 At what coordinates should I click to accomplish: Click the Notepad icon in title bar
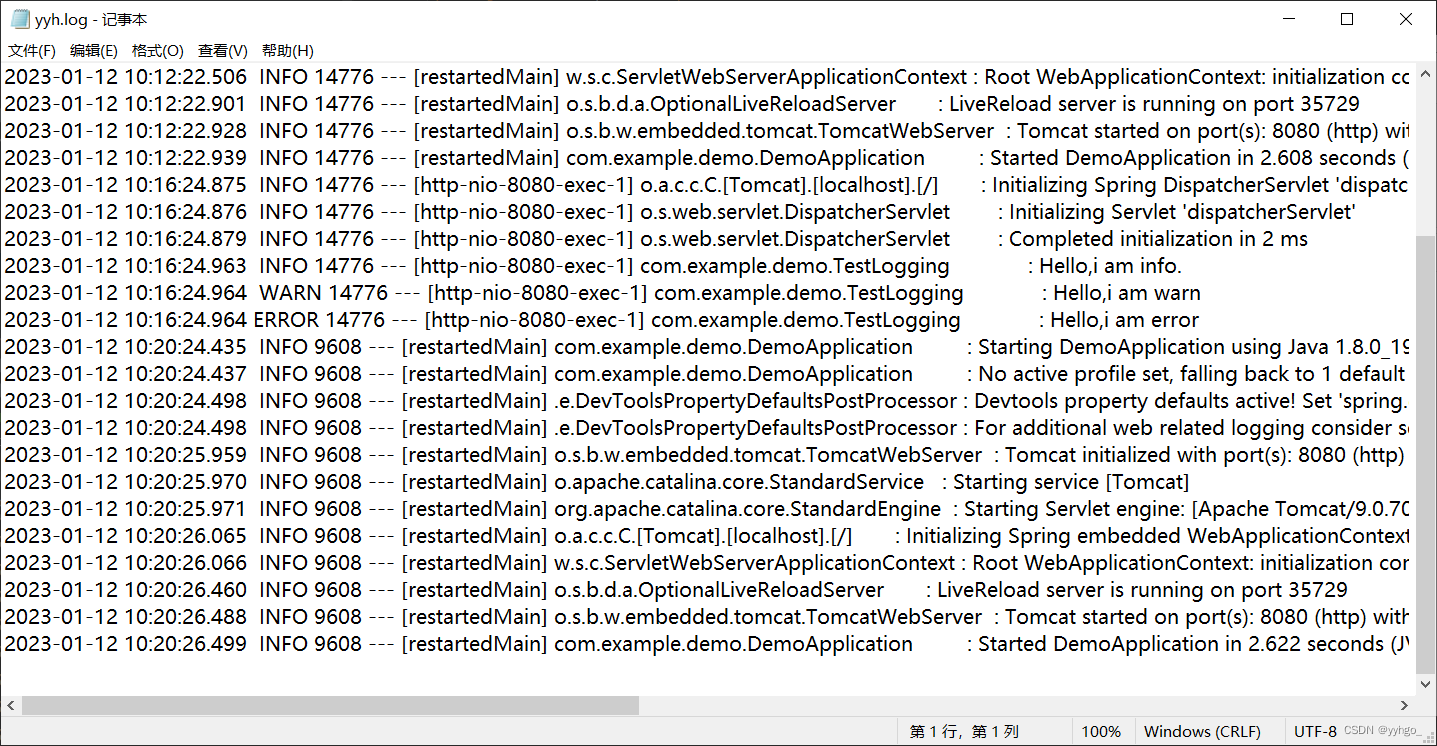point(20,19)
